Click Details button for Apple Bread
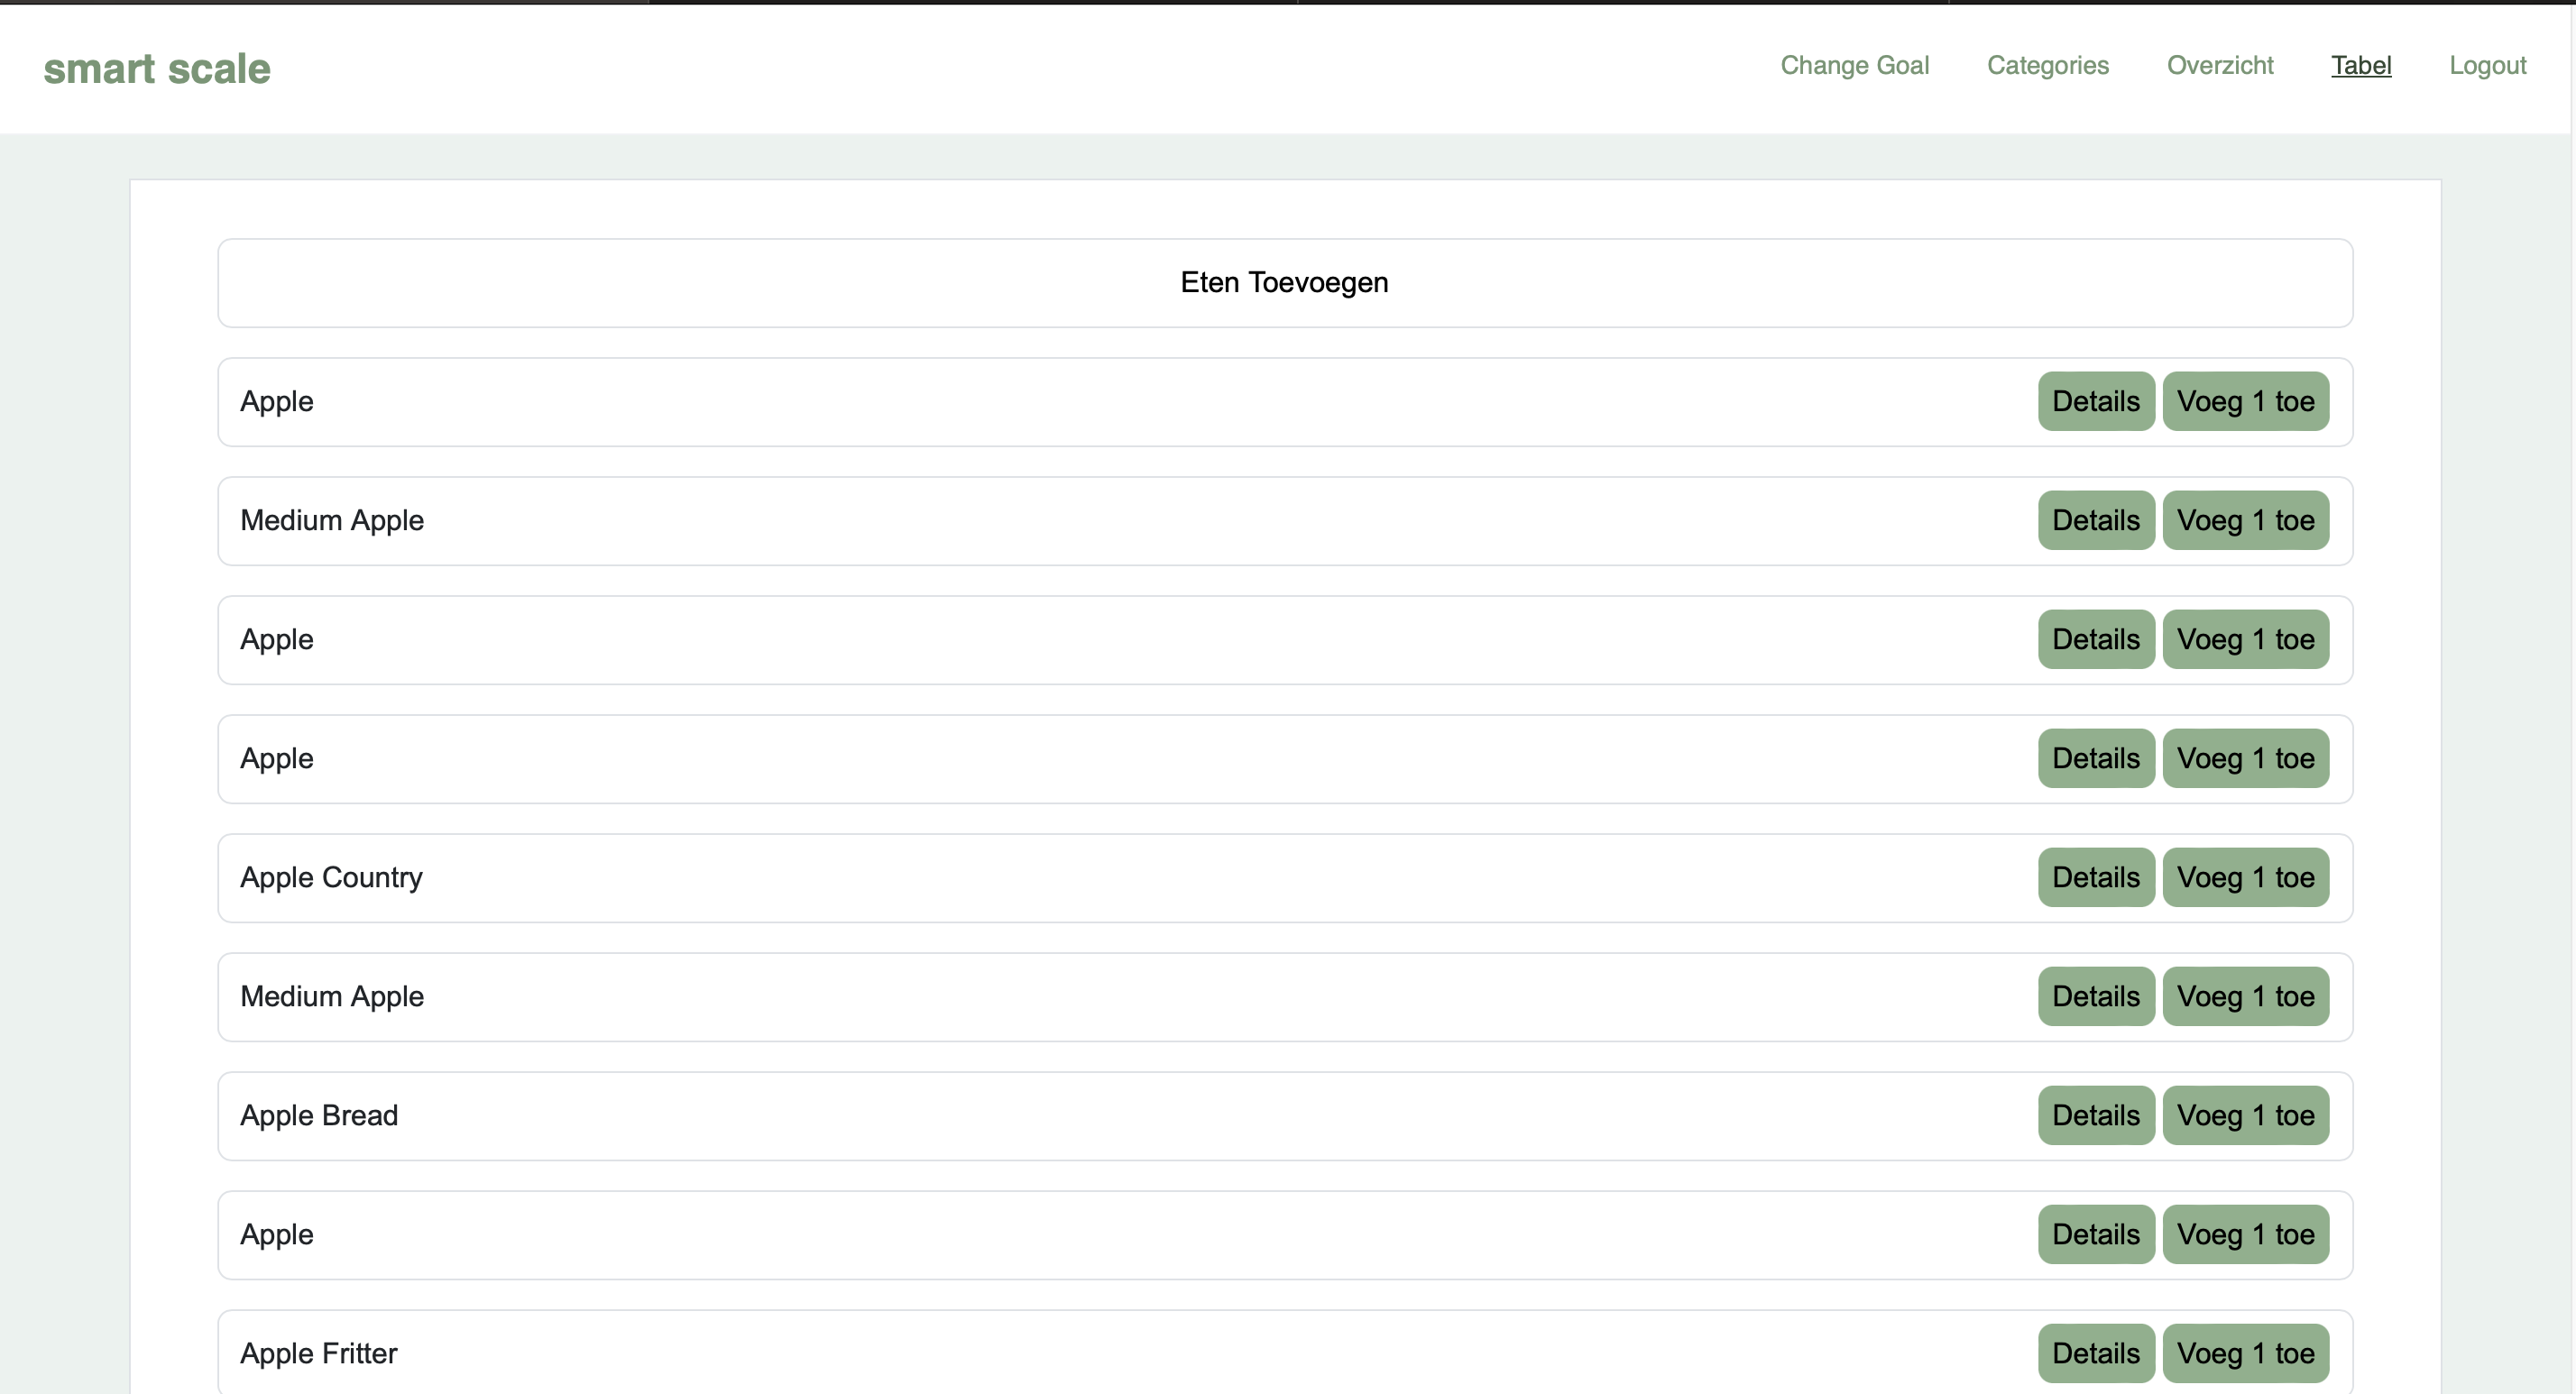Viewport: 2576px width, 1394px height. (2095, 1114)
